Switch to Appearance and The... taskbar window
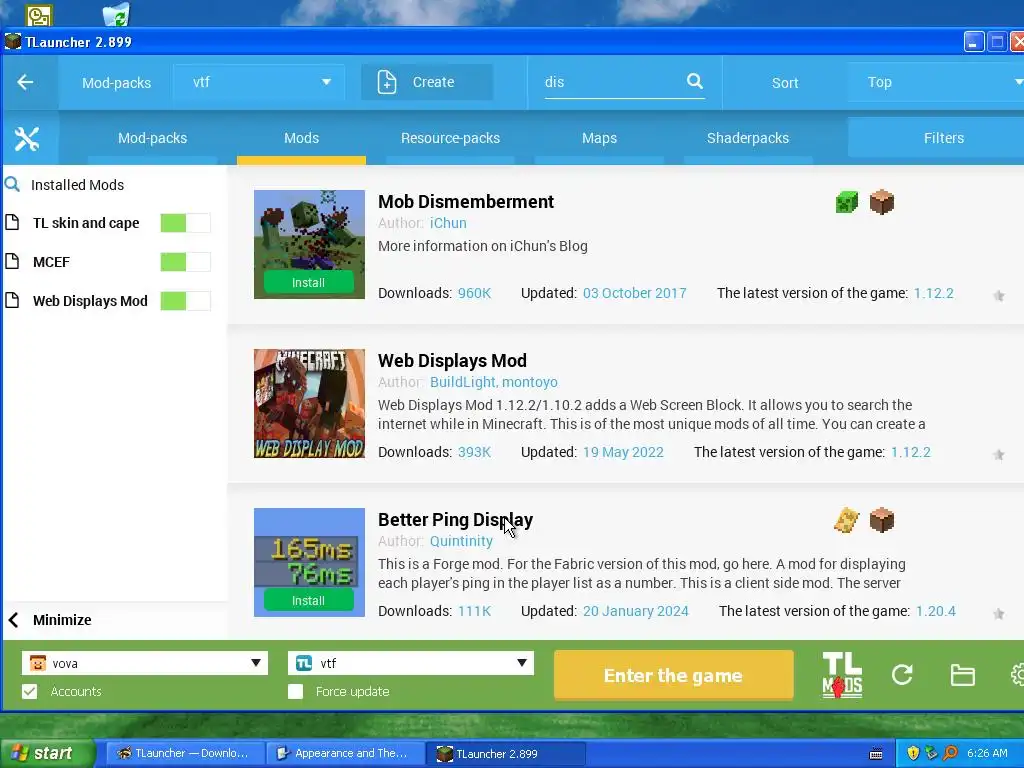 pyautogui.click(x=345, y=753)
